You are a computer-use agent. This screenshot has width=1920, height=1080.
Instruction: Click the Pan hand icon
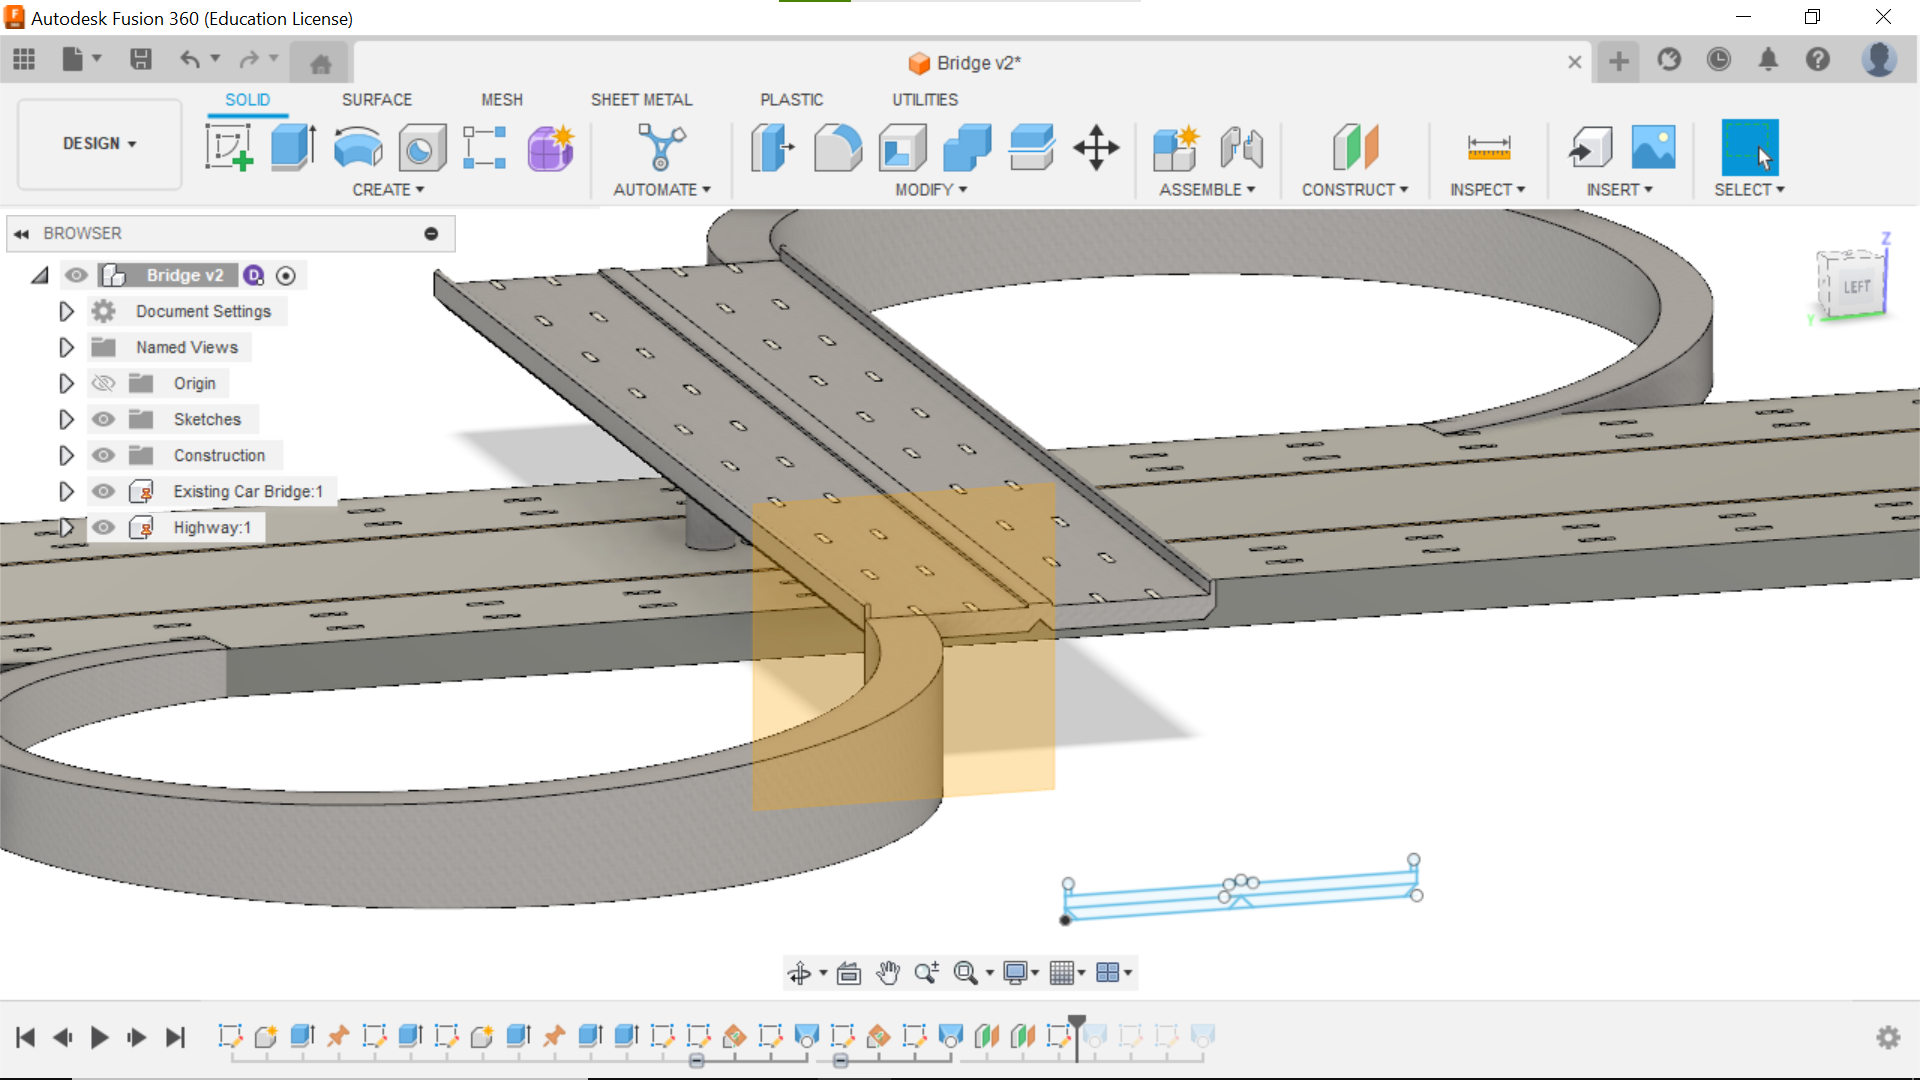coord(888,973)
